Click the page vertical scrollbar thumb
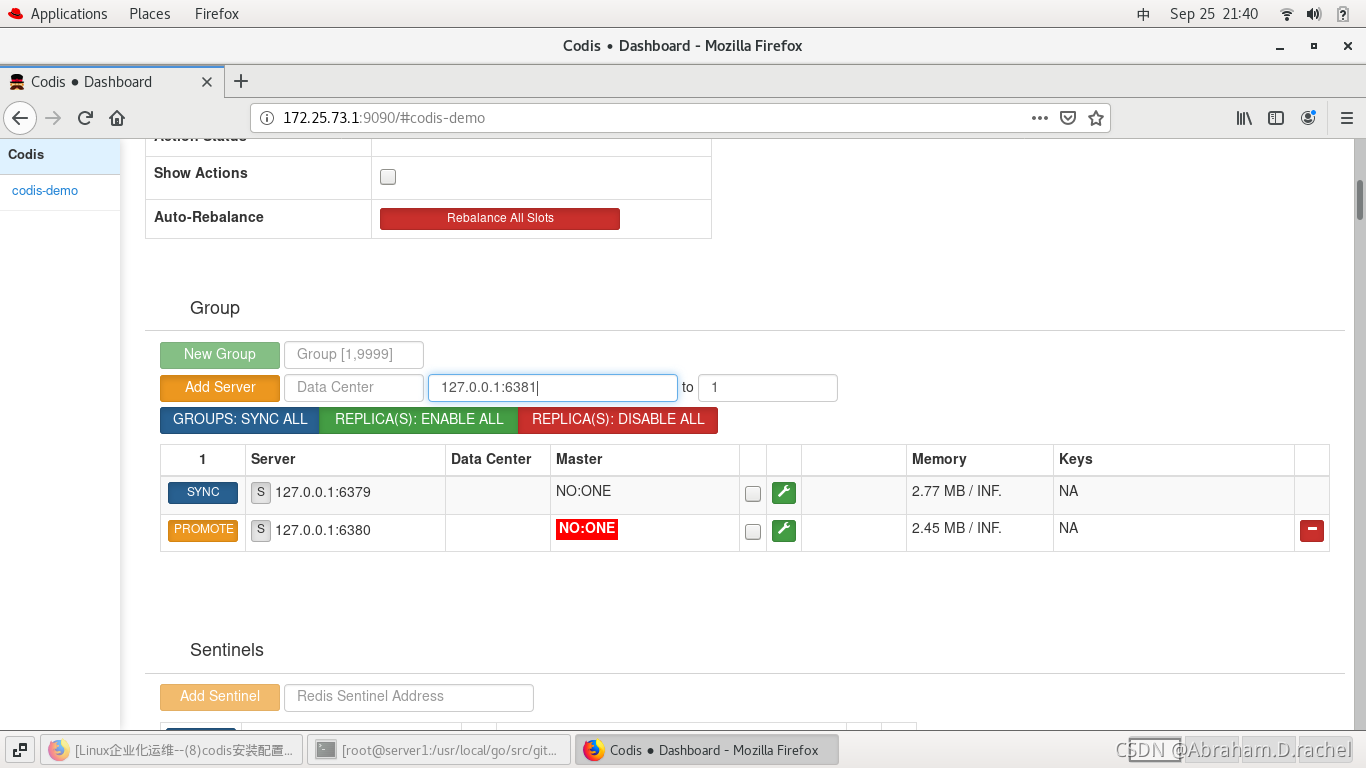Image resolution: width=1366 pixels, height=768 pixels. 1360,199
